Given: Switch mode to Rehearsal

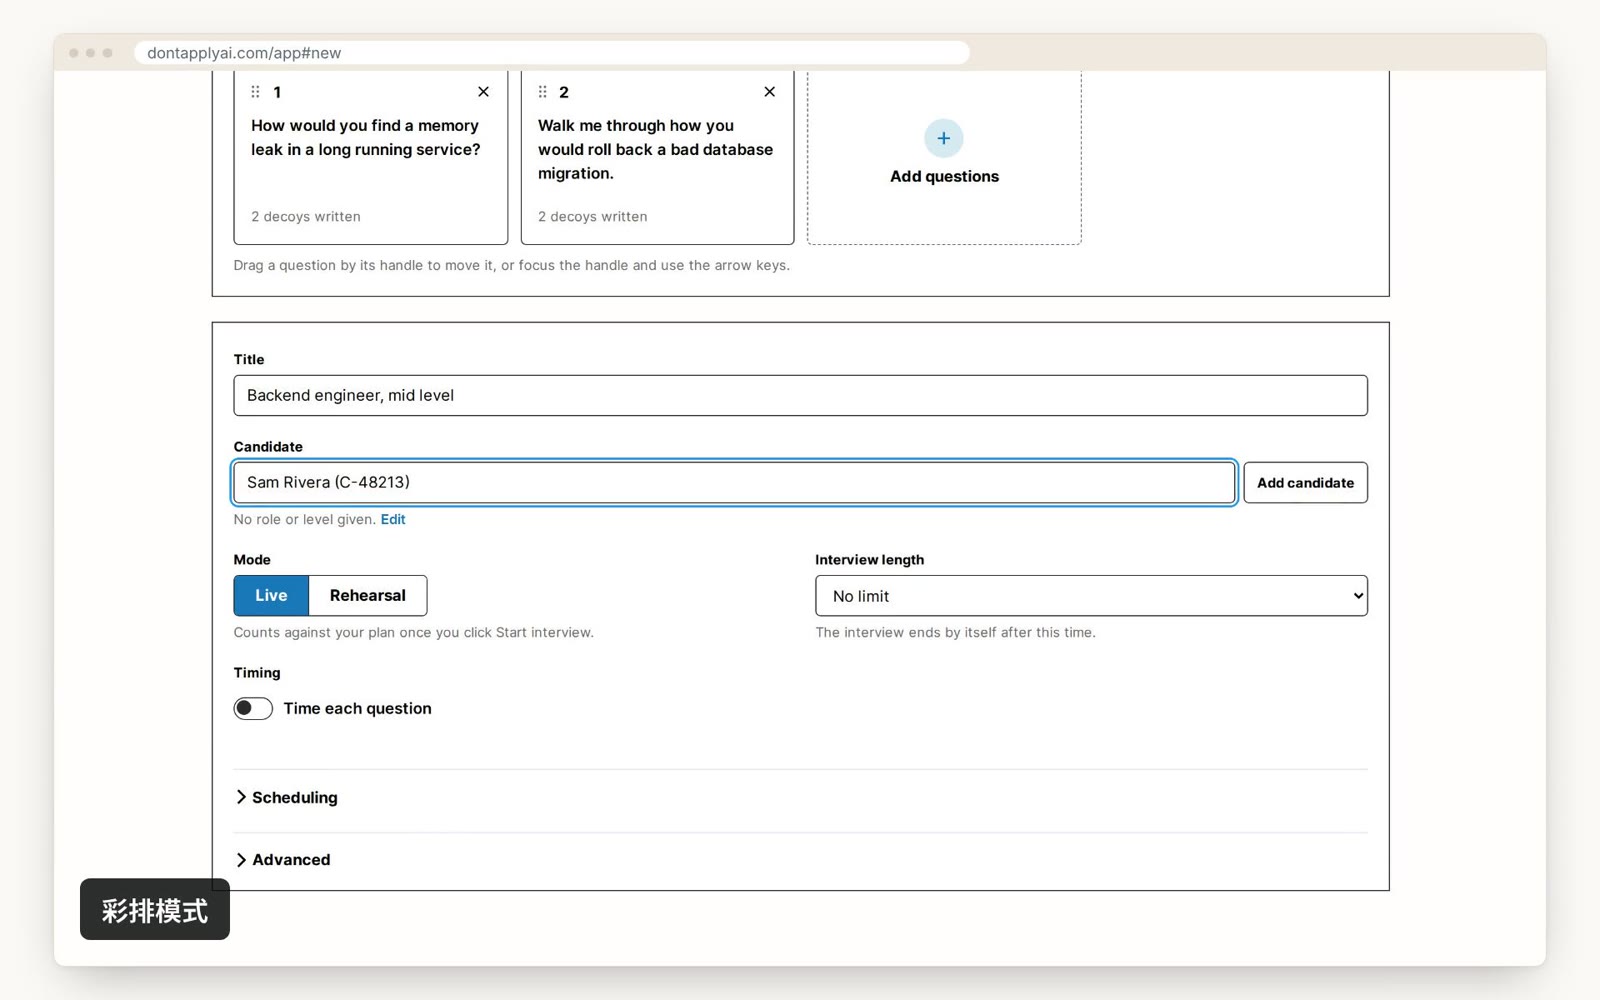Looking at the screenshot, I should click(x=368, y=596).
